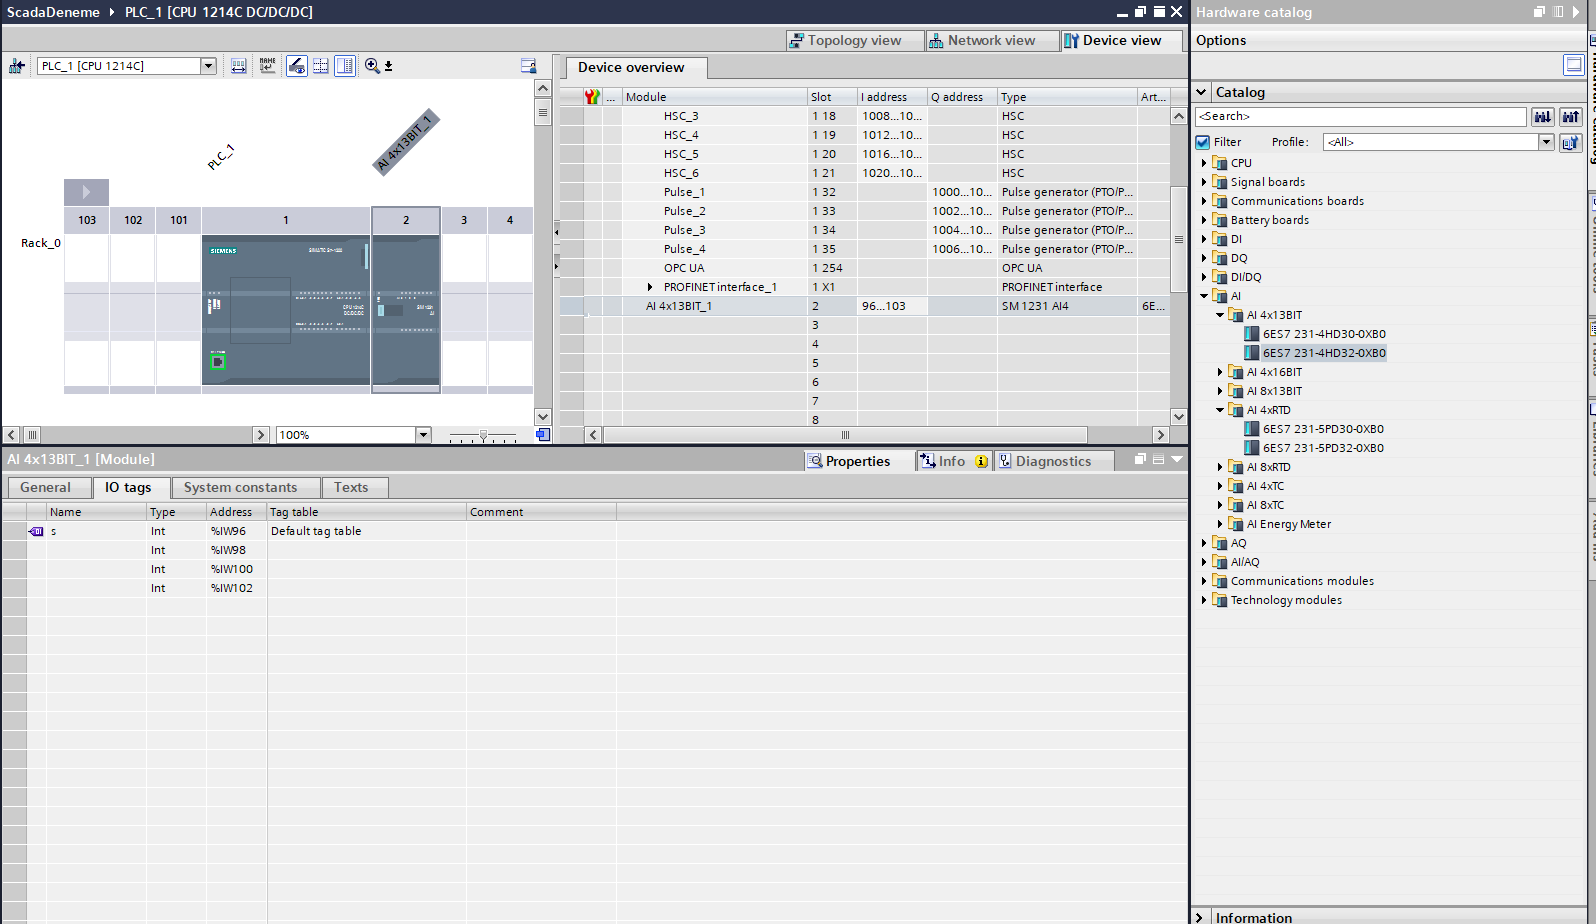Expand the AQ folder in catalog
The height and width of the screenshot is (924, 1596).
[1204, 543]
